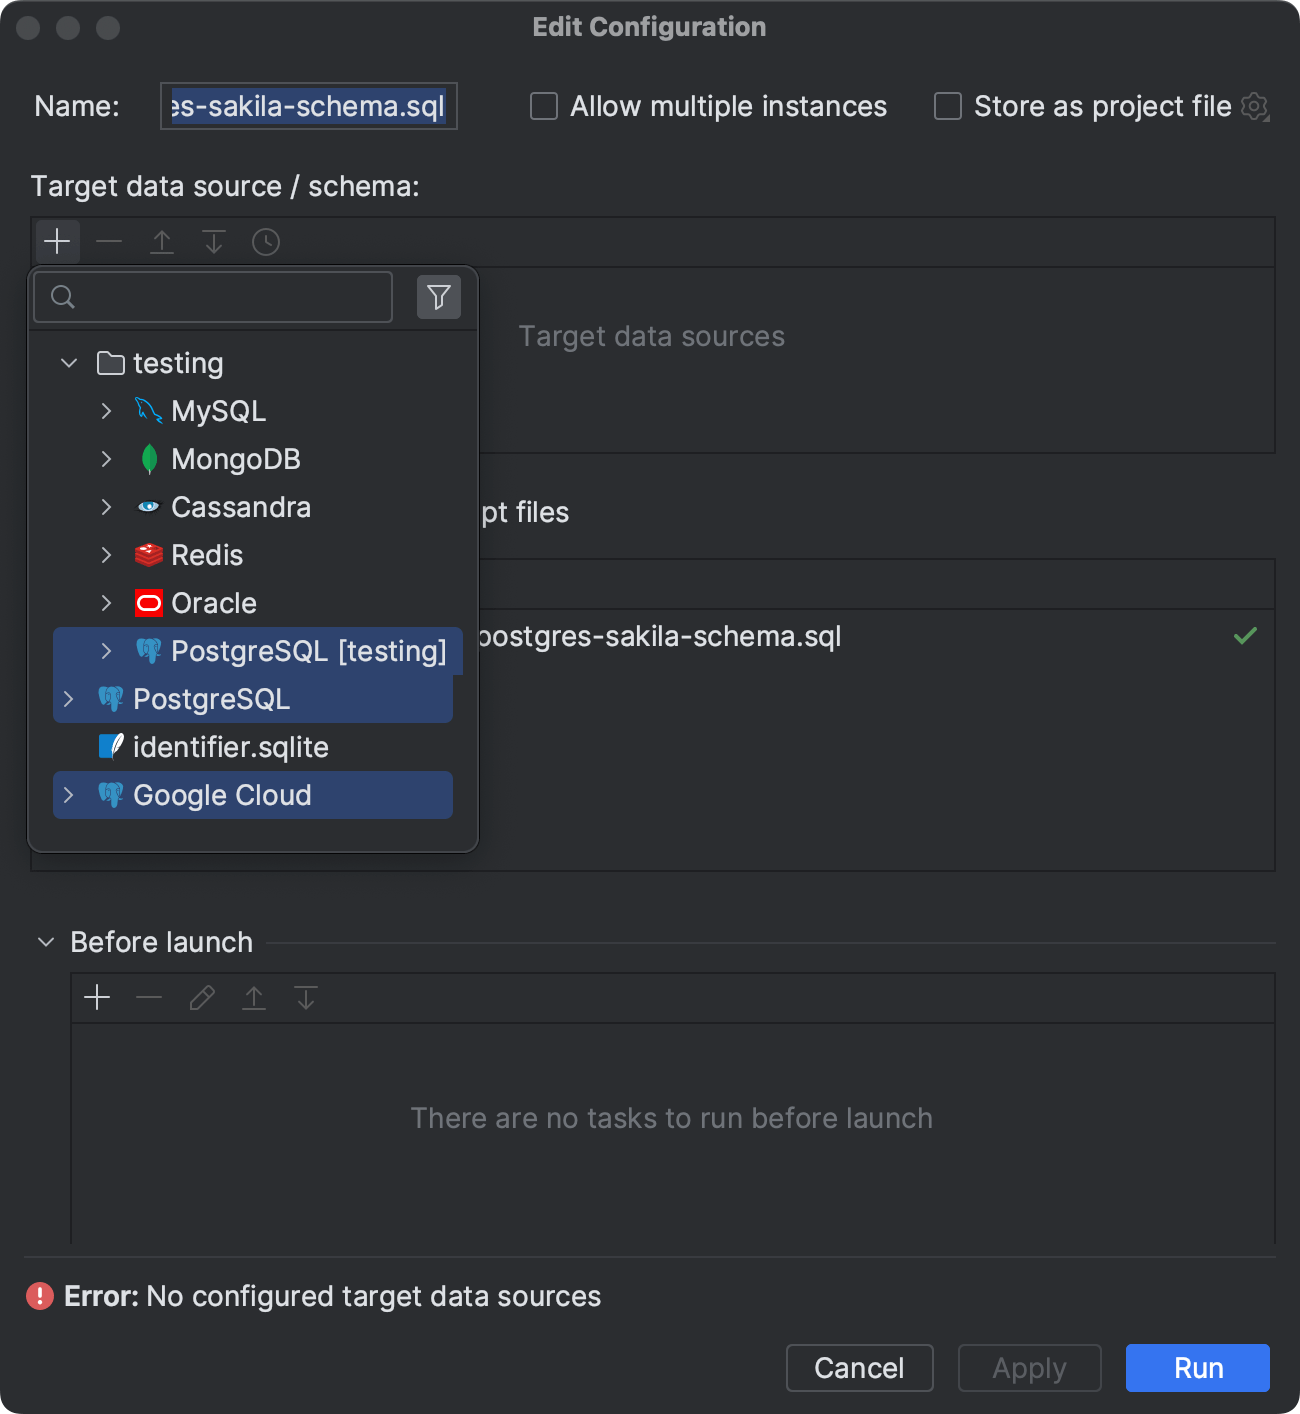Select the MySQL data source icon
Viewport: 1300px width, 1414px height.
148,410
